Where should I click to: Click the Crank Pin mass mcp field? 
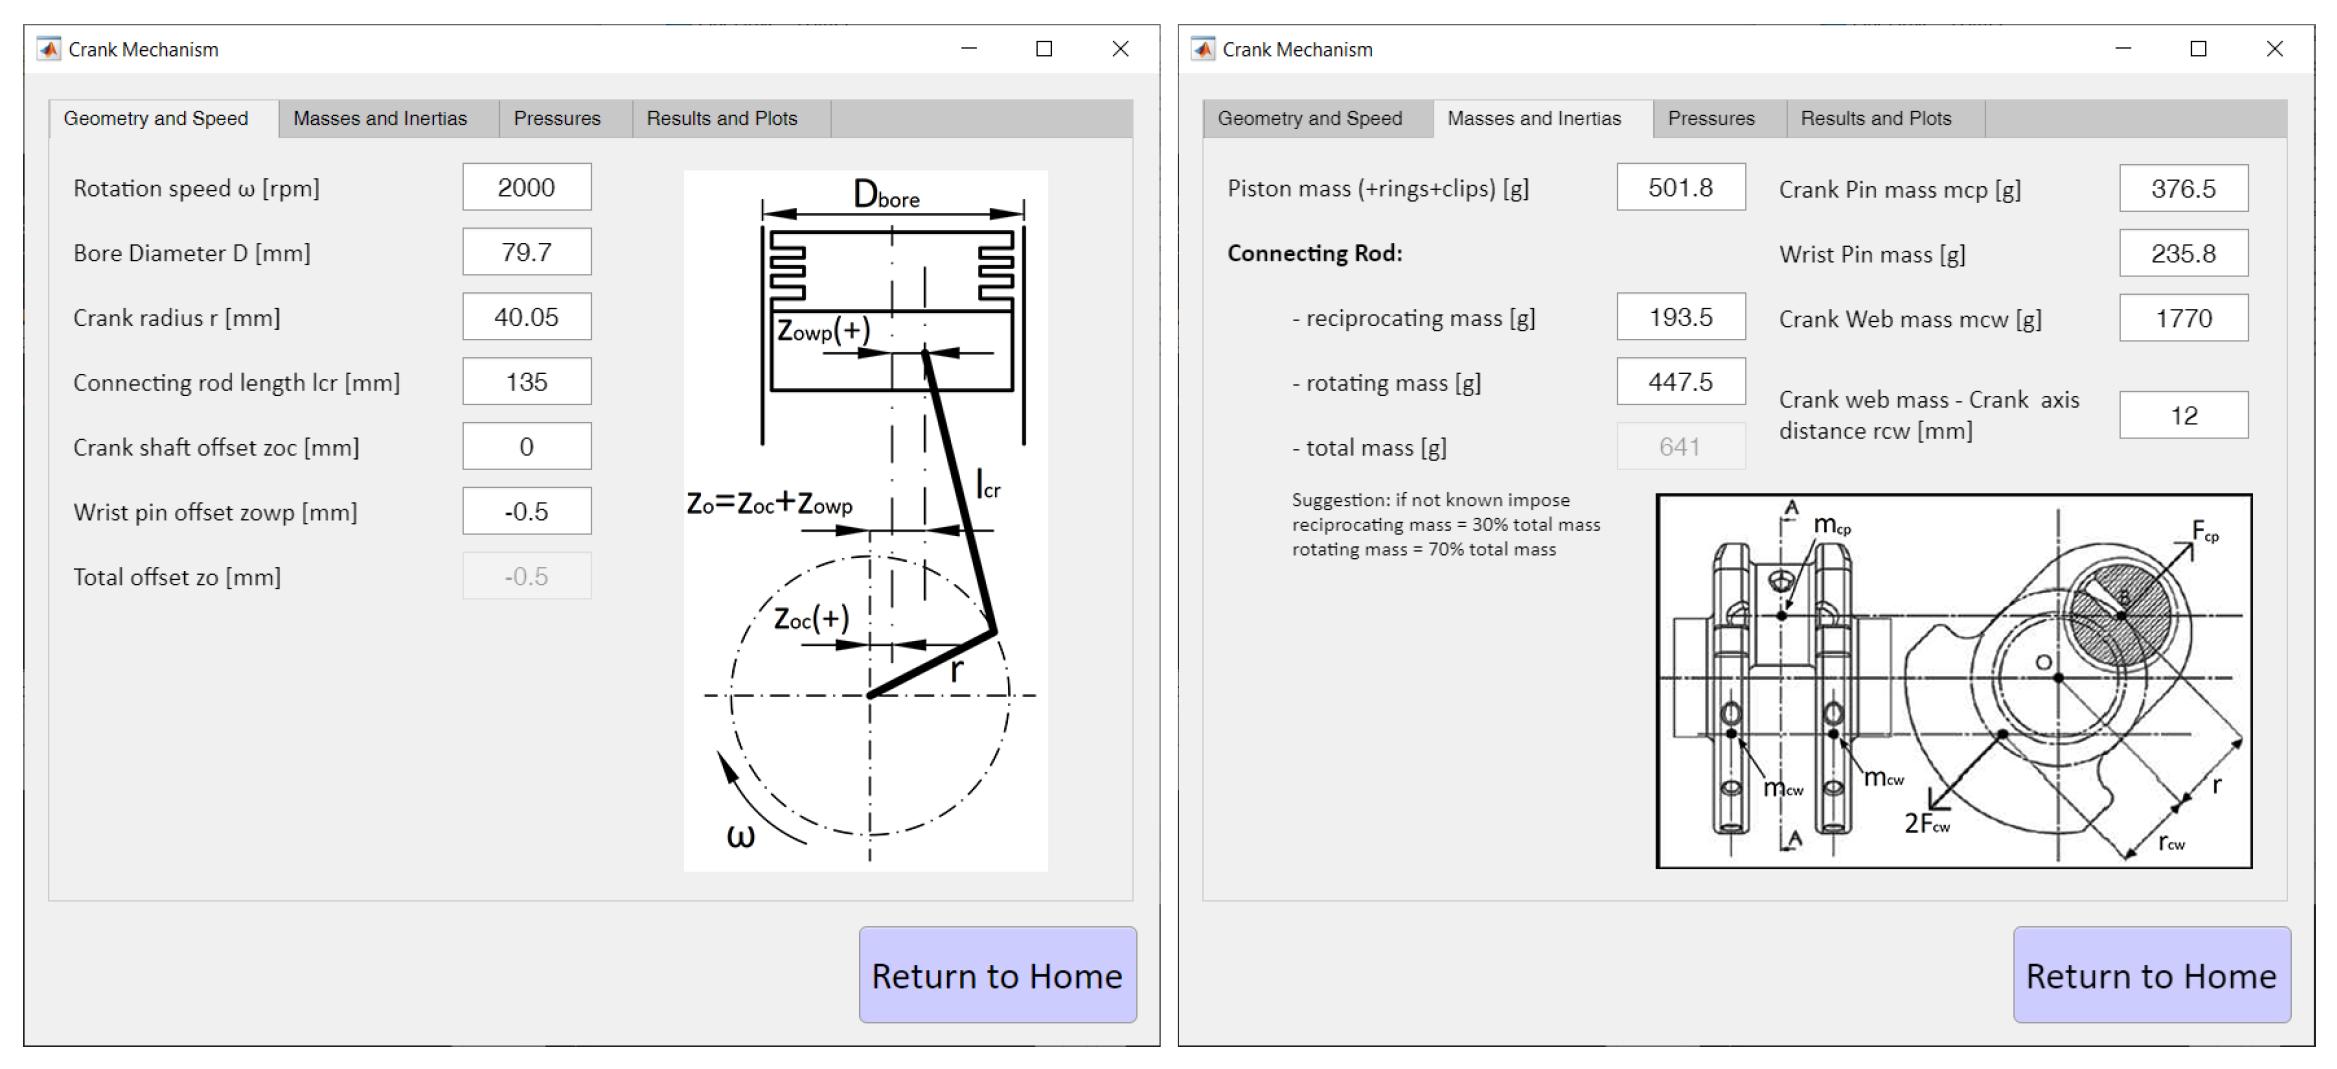pos(2183,189)
